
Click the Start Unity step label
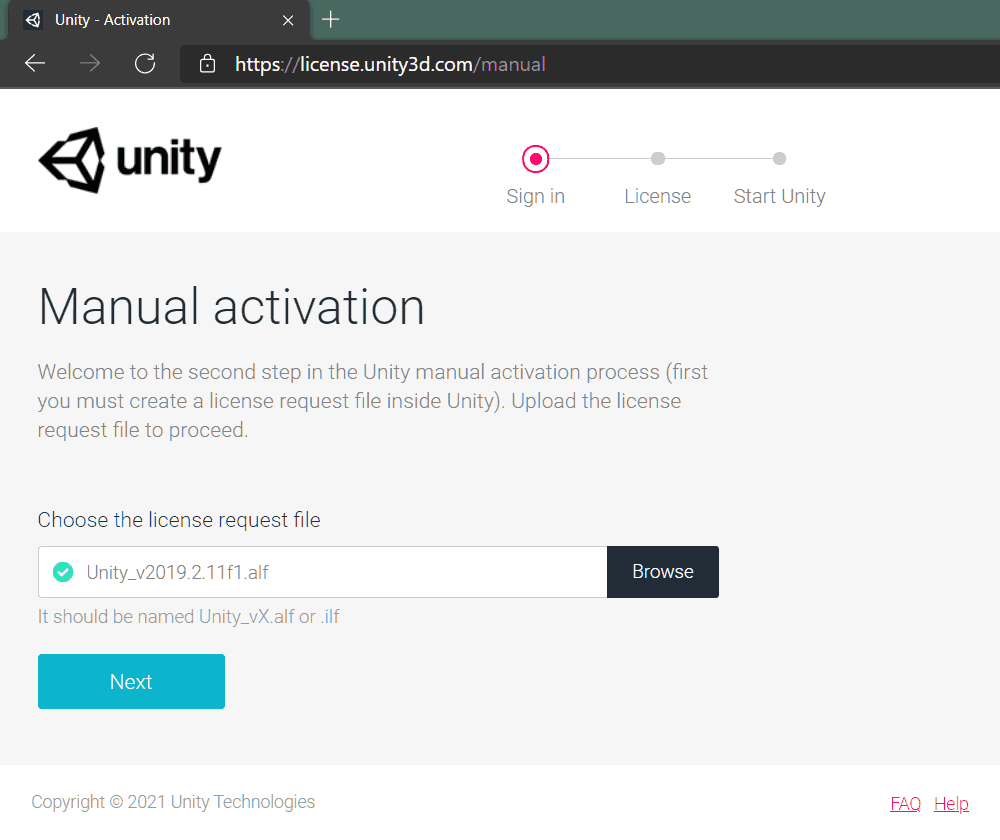point(780,196)
